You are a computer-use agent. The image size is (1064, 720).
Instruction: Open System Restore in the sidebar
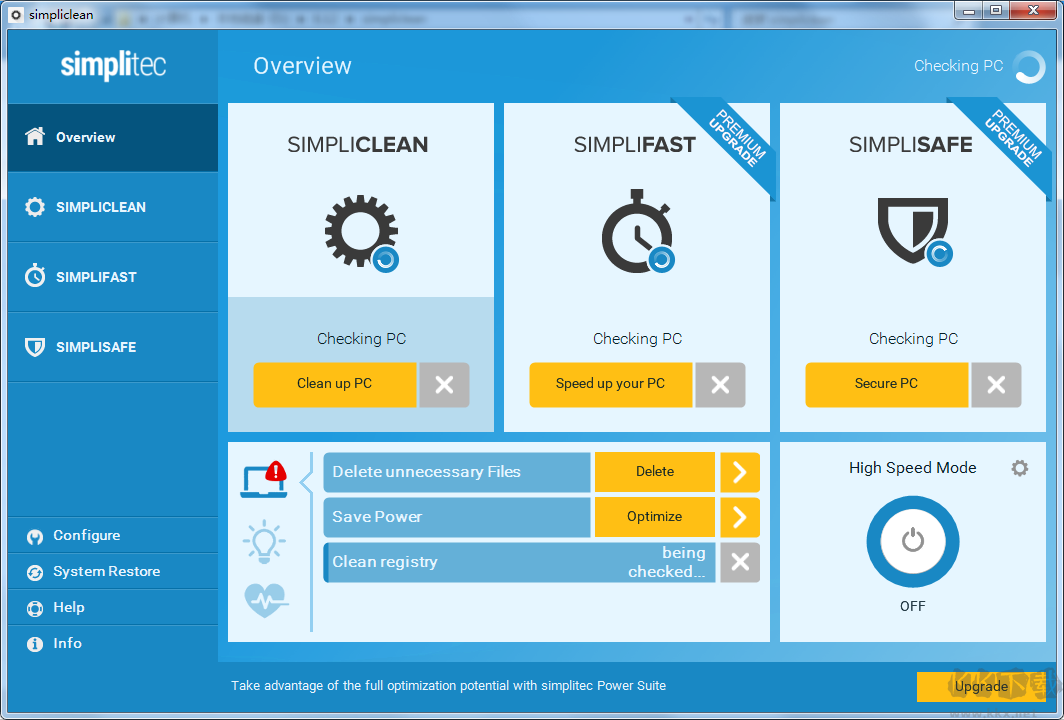[106, 571]
